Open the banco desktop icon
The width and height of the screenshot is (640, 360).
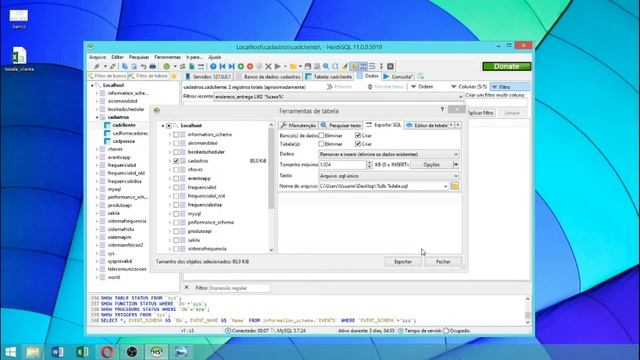click(x=19, y=19)
